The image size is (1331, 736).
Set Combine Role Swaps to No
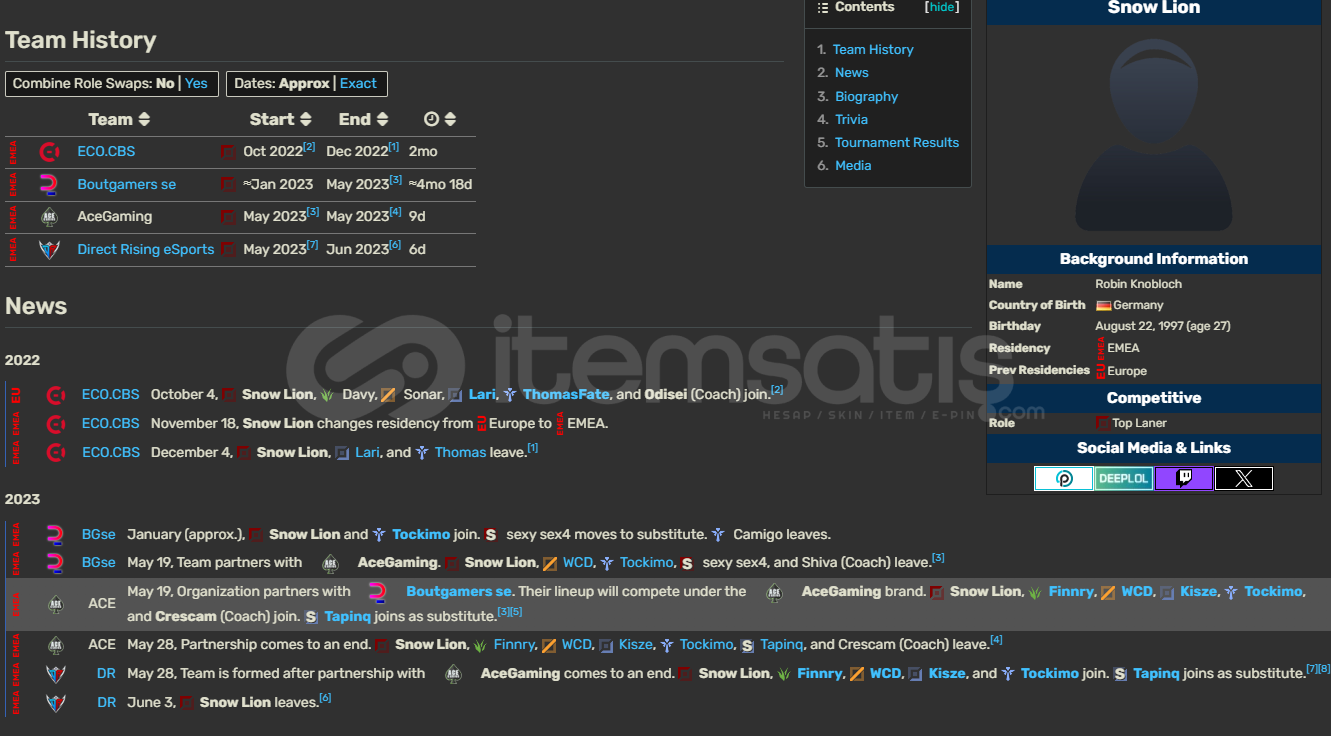tap(165, 83)
